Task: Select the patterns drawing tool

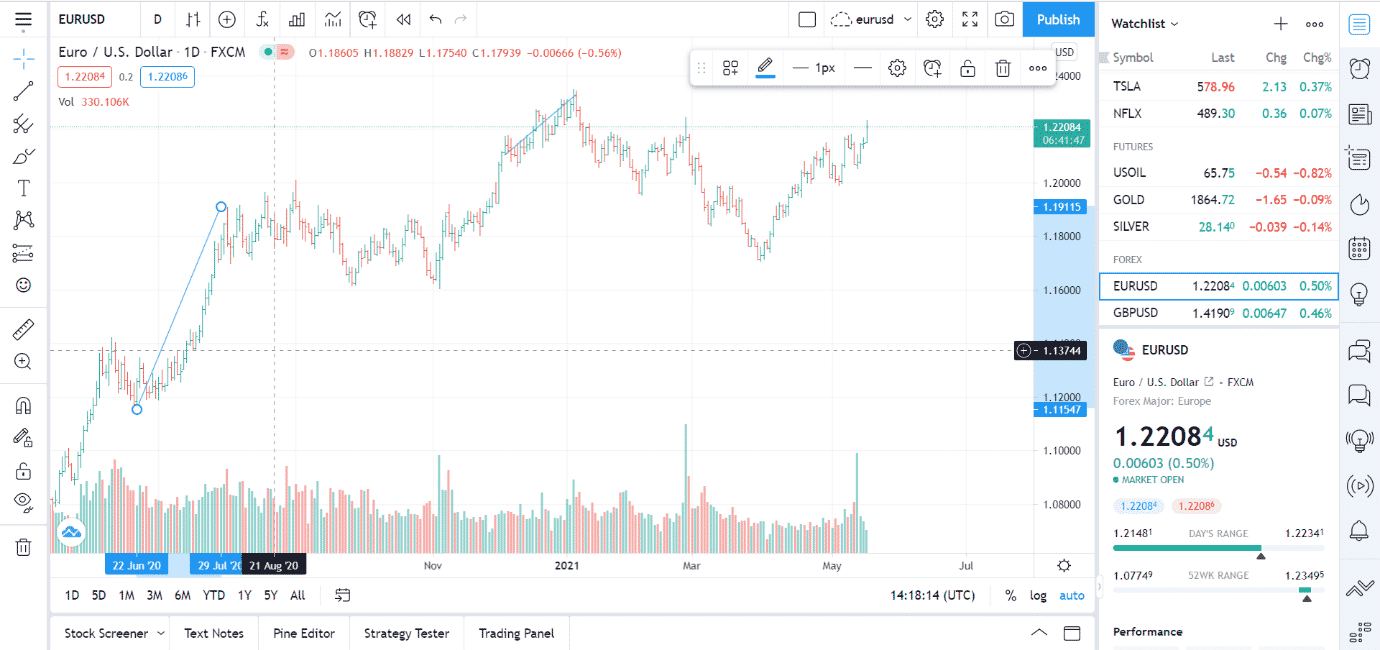Action: tap(24, 220)
